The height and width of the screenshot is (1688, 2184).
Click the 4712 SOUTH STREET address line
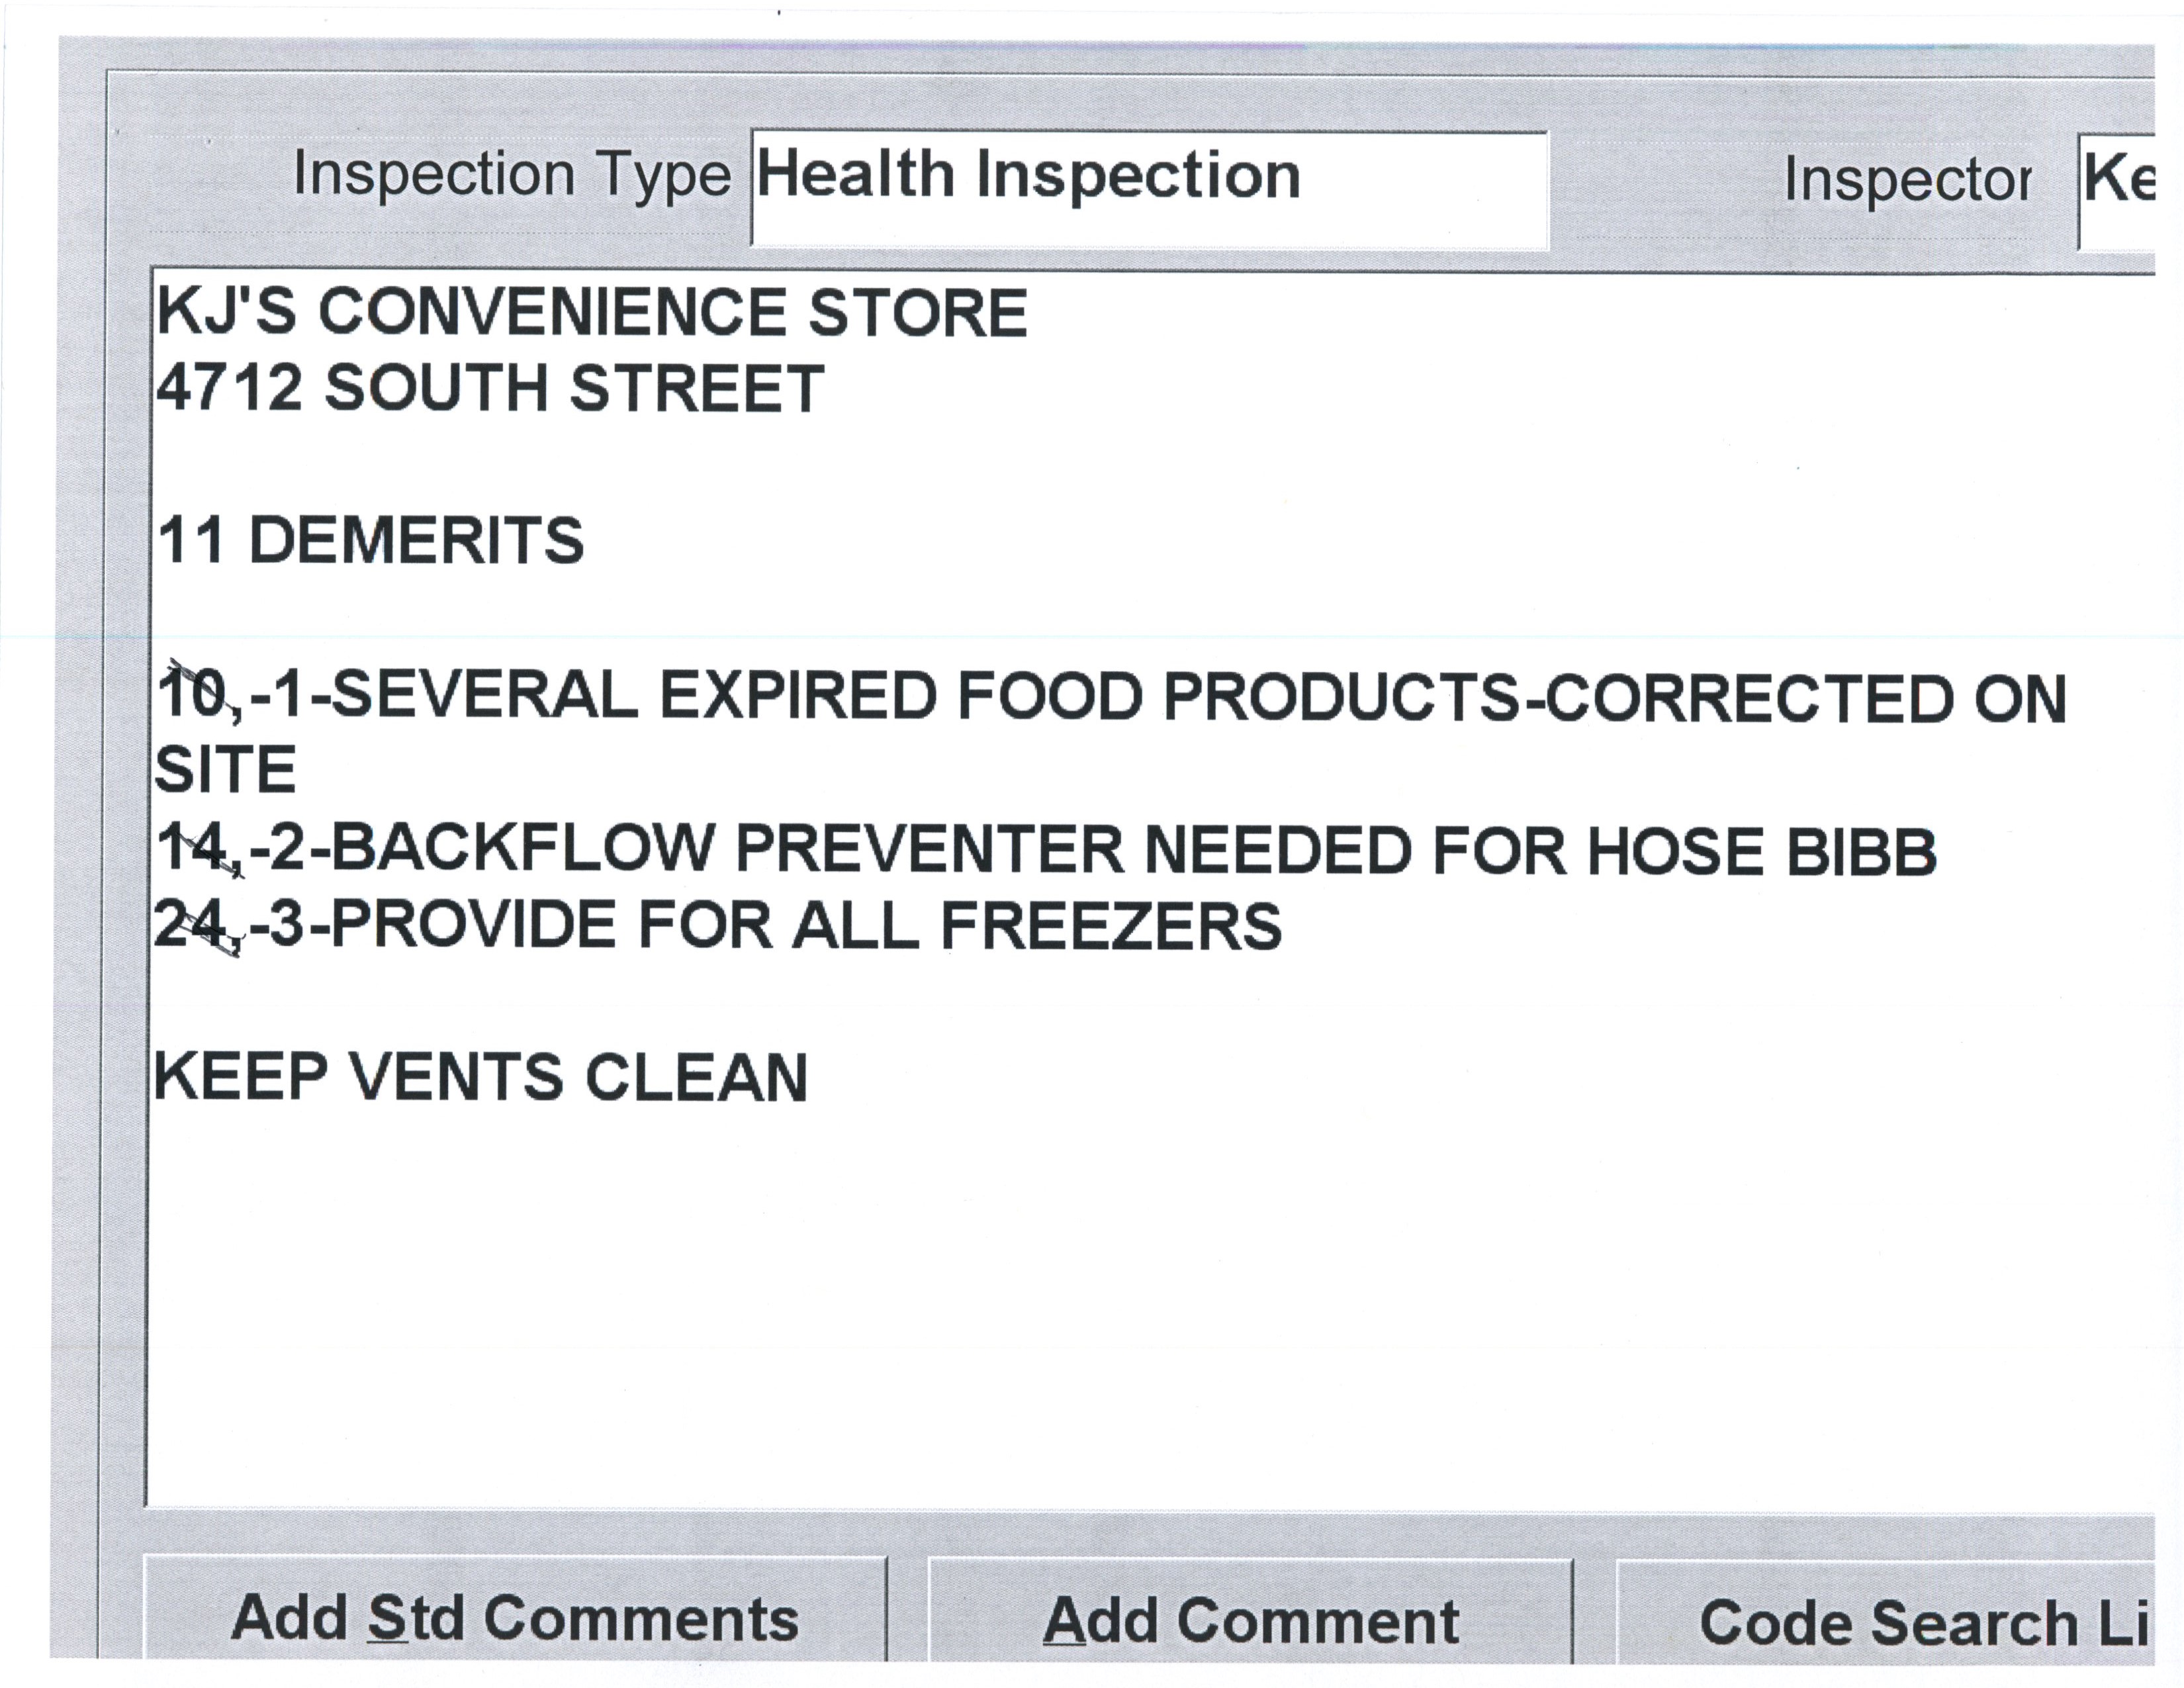click(490, 388)
